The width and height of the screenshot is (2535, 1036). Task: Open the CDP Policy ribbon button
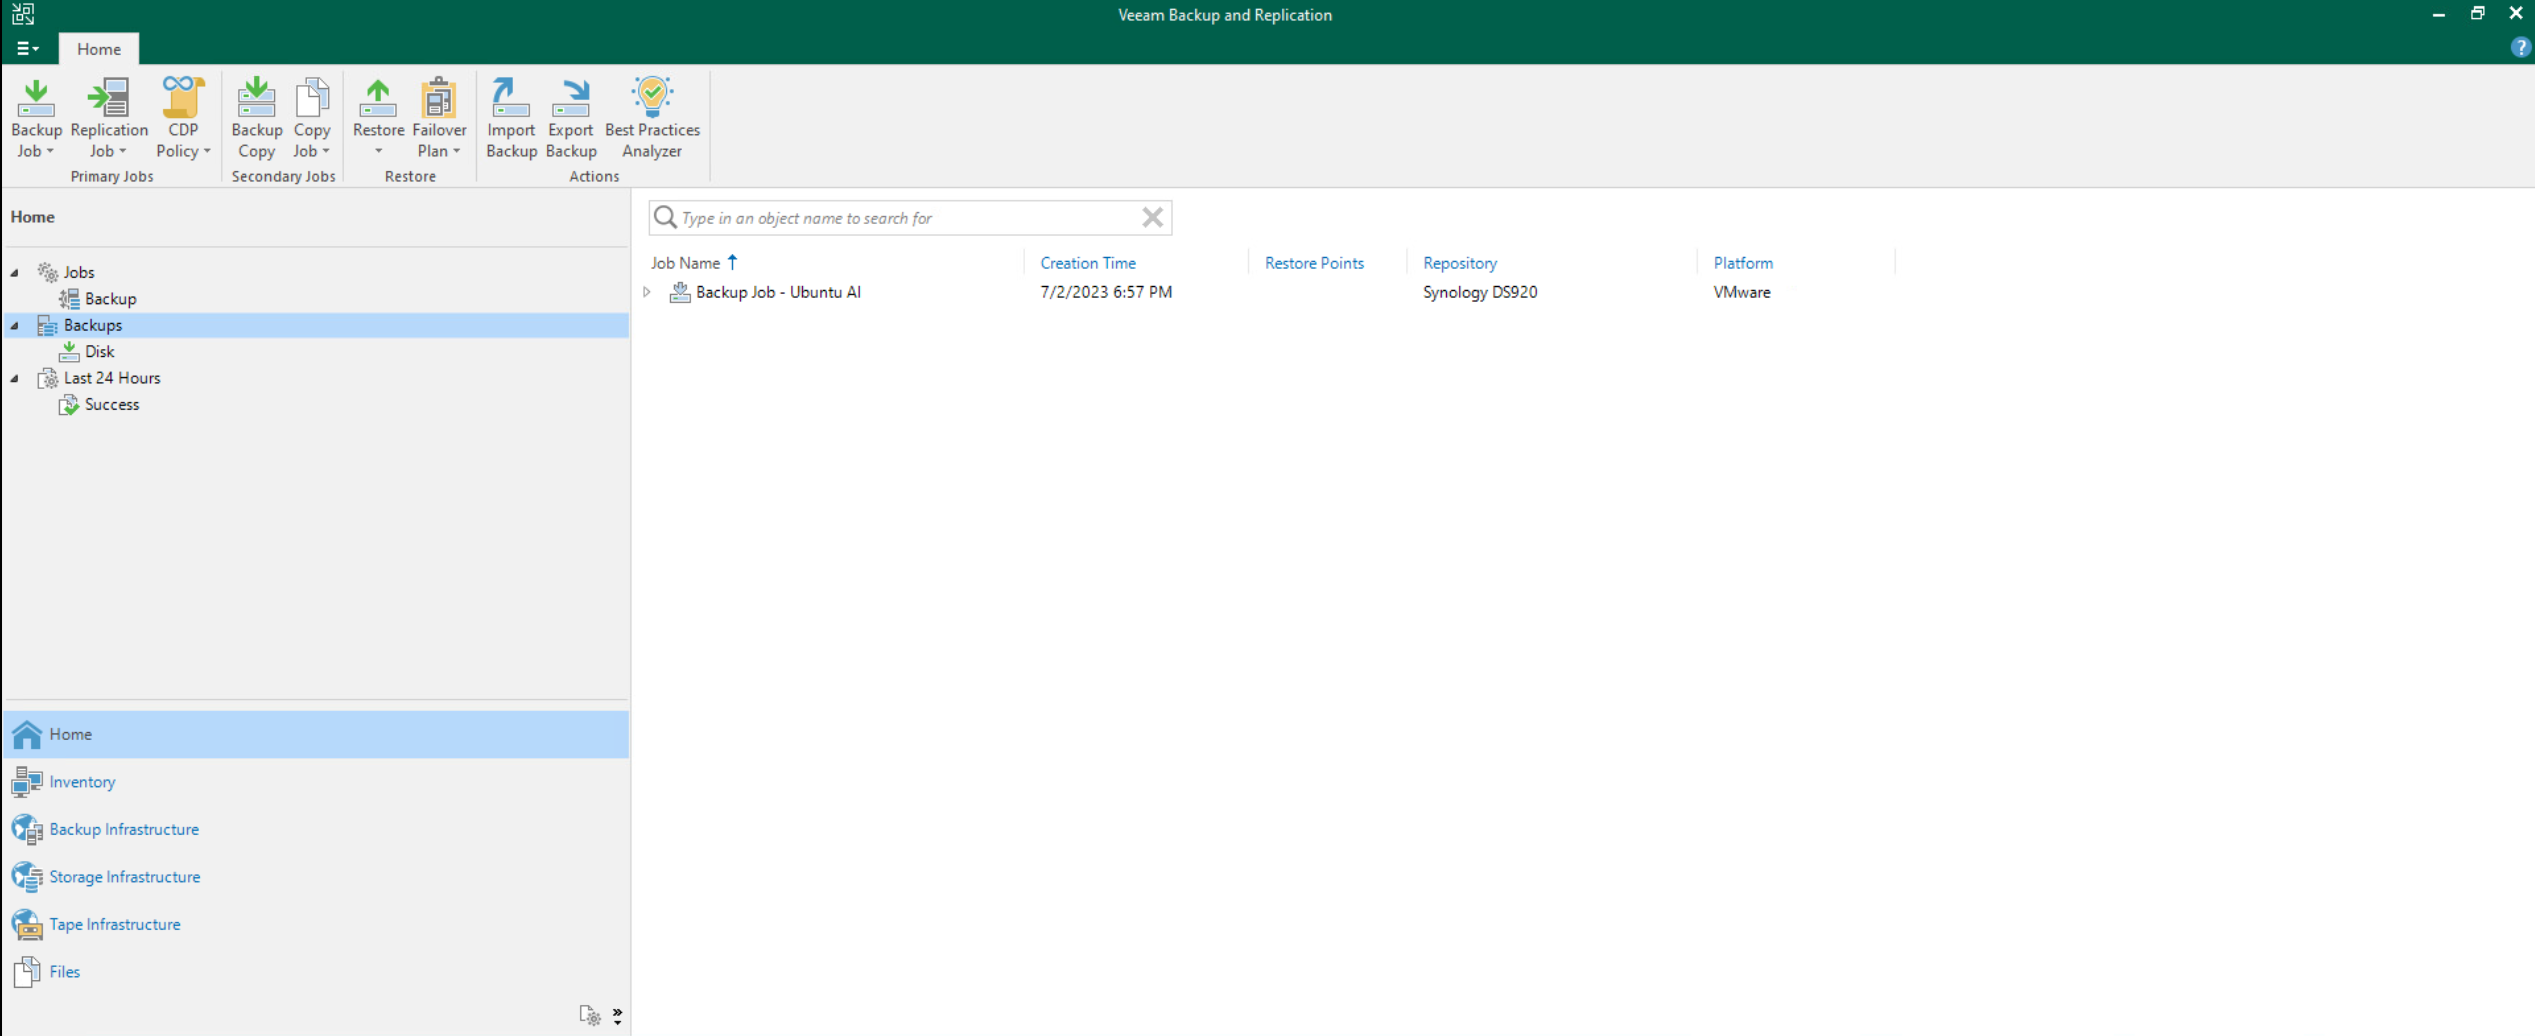tap(183, 118)
